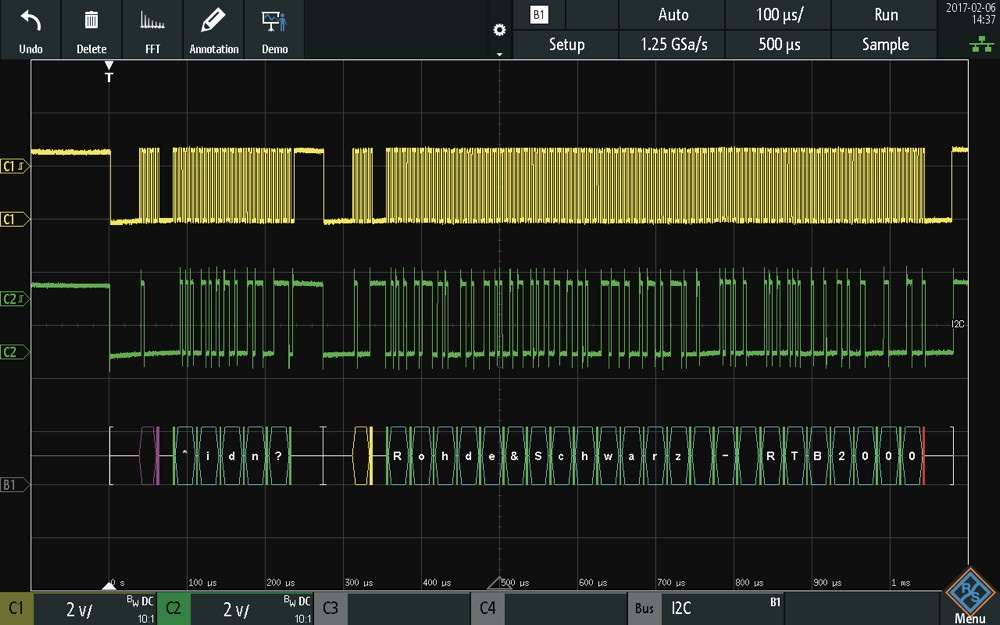Open C2 2 V/ vertical scale settings
1000x625 pixels.
click(251, 608)
